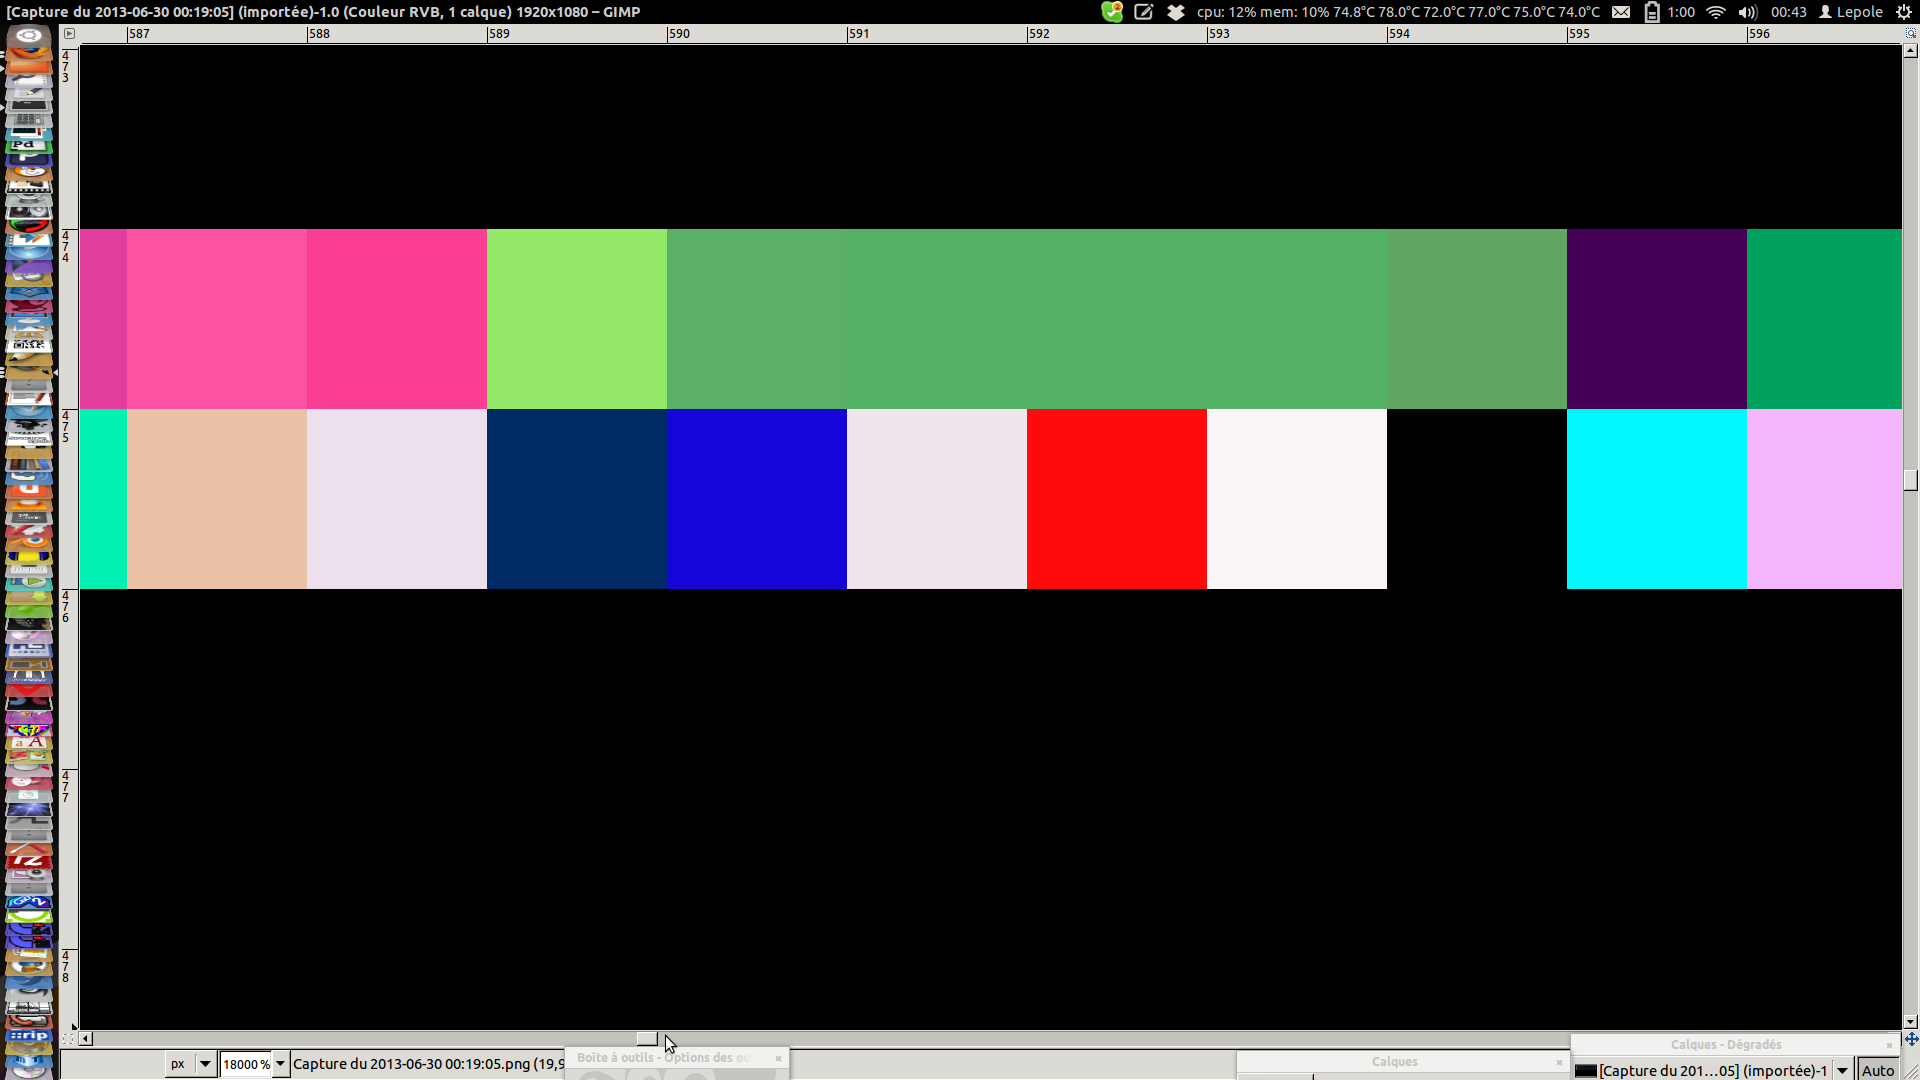Click the 00:43 clock
Image resolution: width=1920 pixels, height=1080 pixels.
(1788, 12)
